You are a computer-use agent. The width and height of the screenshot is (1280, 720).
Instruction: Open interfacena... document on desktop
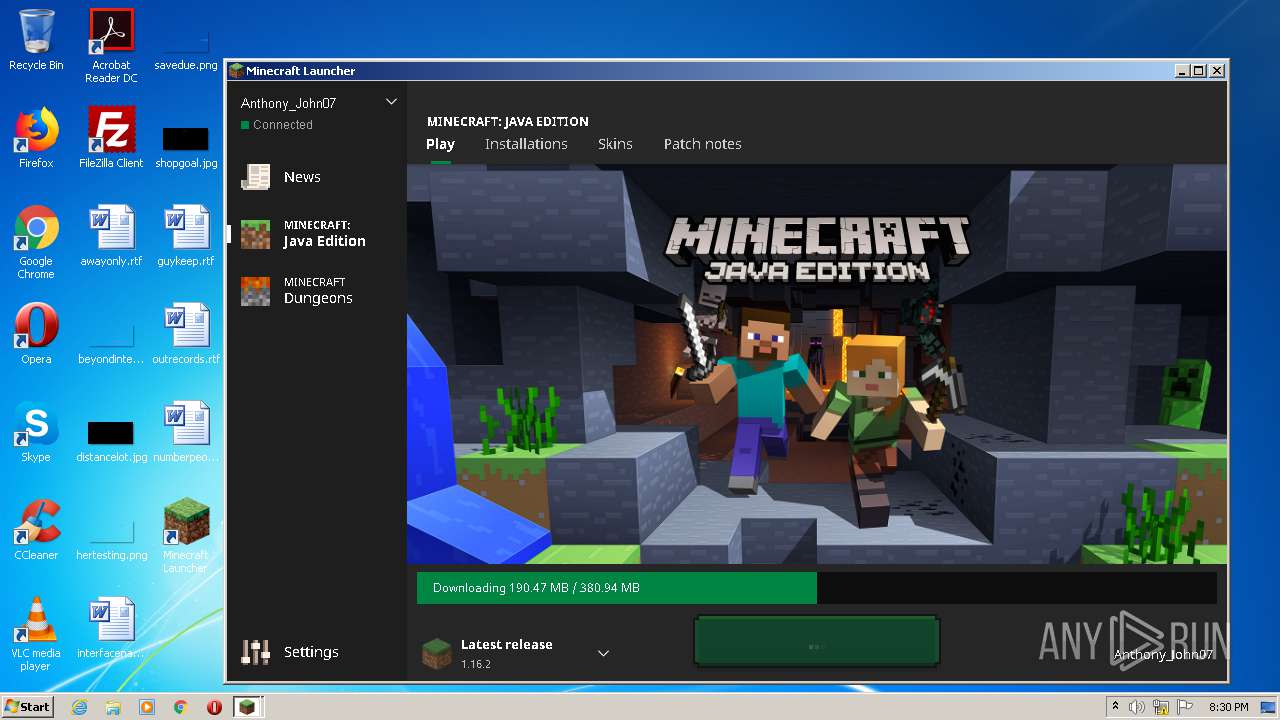point(111,628)
